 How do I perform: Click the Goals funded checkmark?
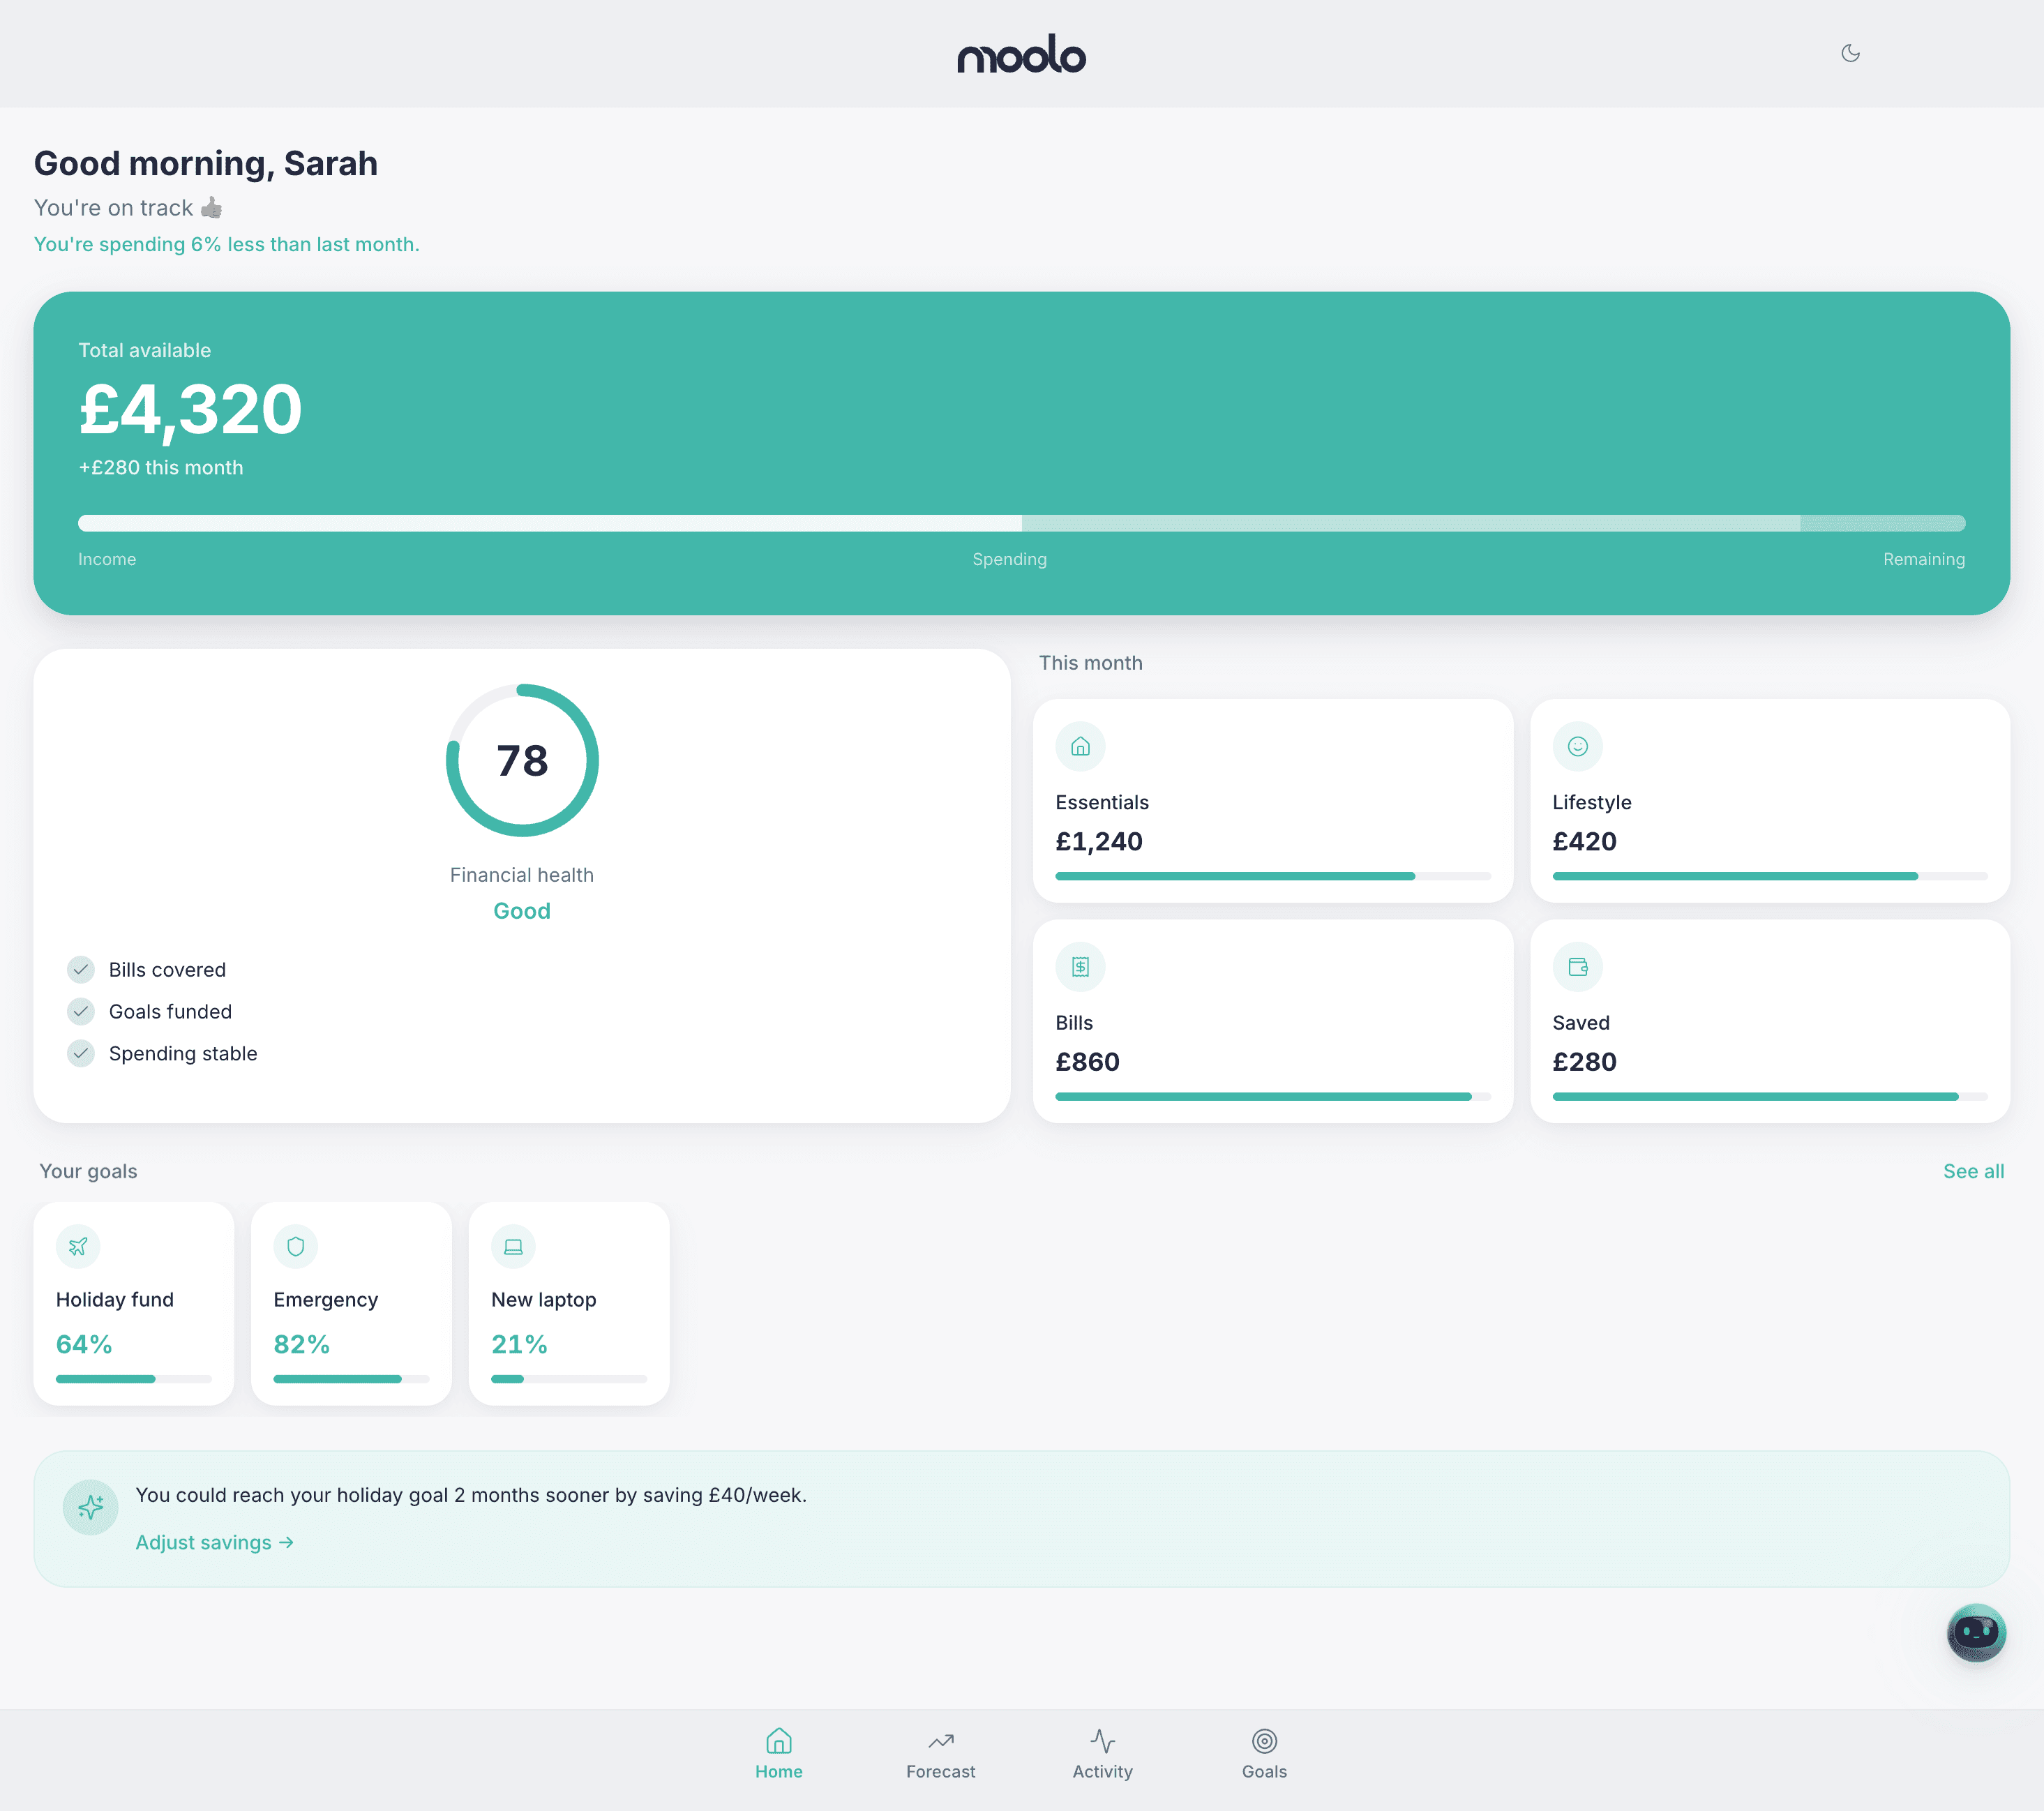coord(81,1011)
